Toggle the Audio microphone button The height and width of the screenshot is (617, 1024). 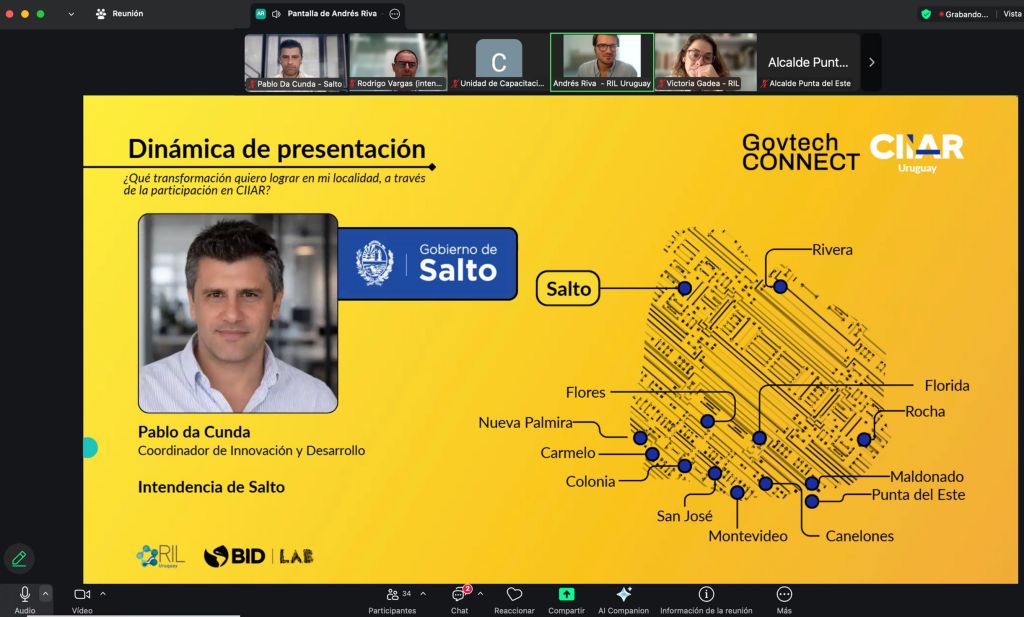(25, 594)
